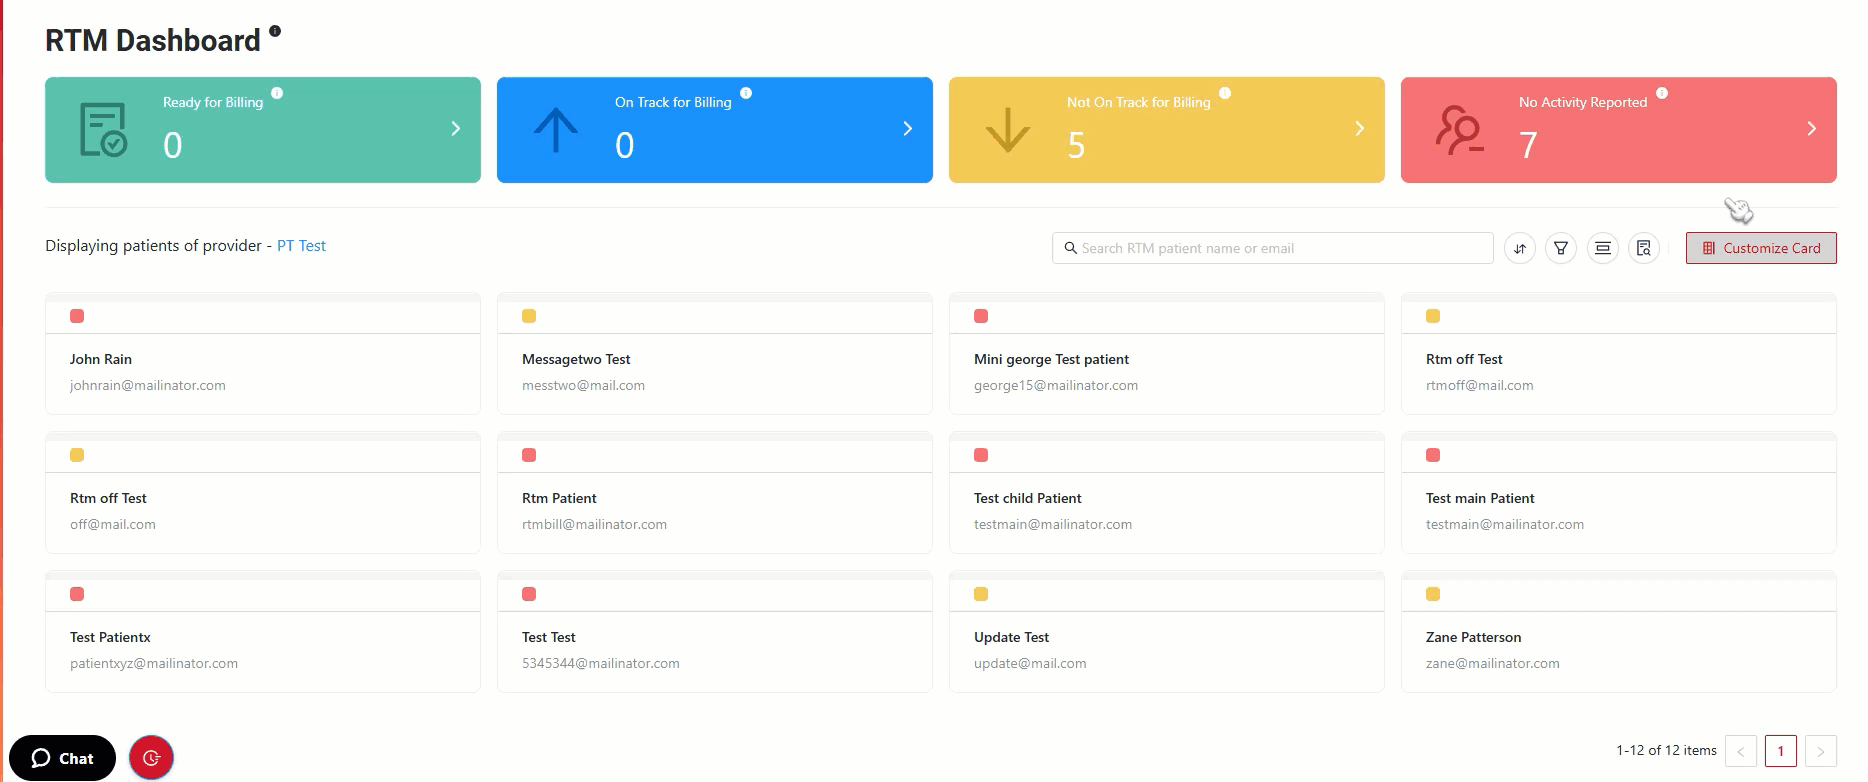
Task: Click the document search report icon
Action: (1643, 248)
